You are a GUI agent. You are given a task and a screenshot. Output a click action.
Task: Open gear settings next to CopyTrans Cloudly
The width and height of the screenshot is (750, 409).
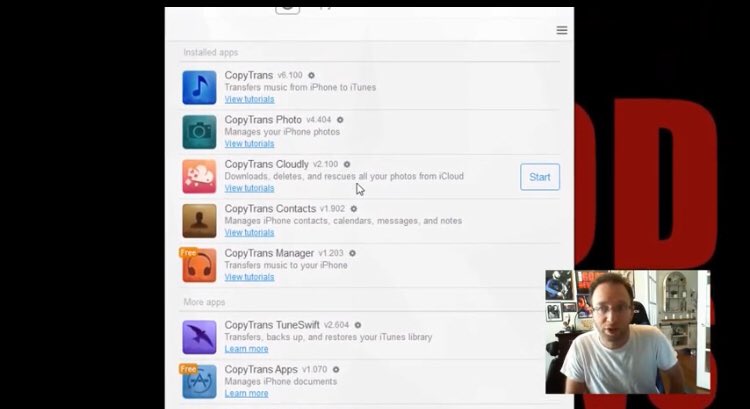[x=347, y=165]
